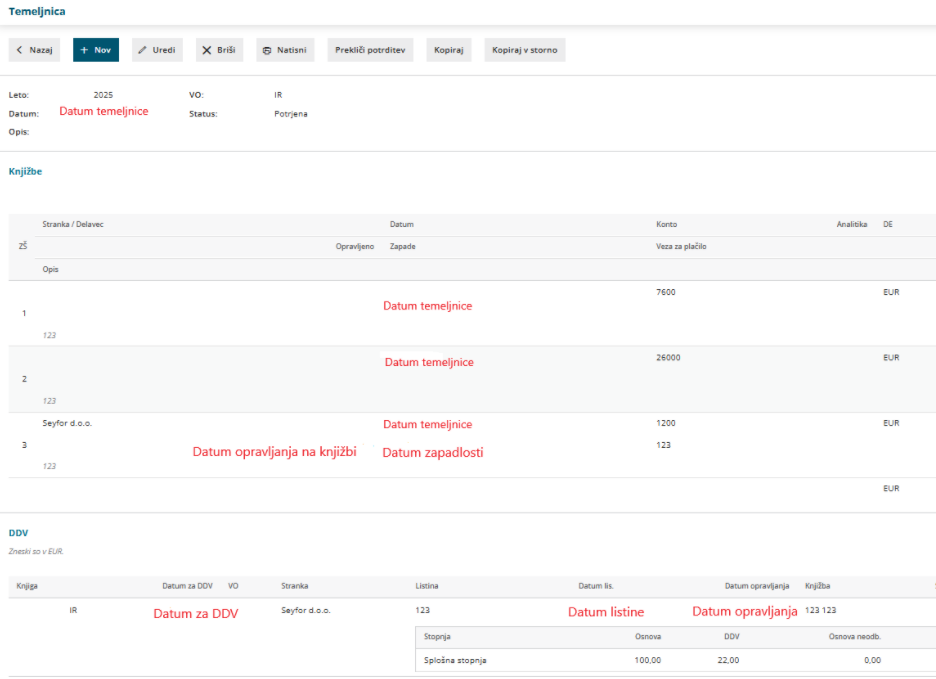Viewport: 936px width, 679px height.
Task: Click the Knjižbe section heading
Action: pyautogui.click(x=25, y=171)
